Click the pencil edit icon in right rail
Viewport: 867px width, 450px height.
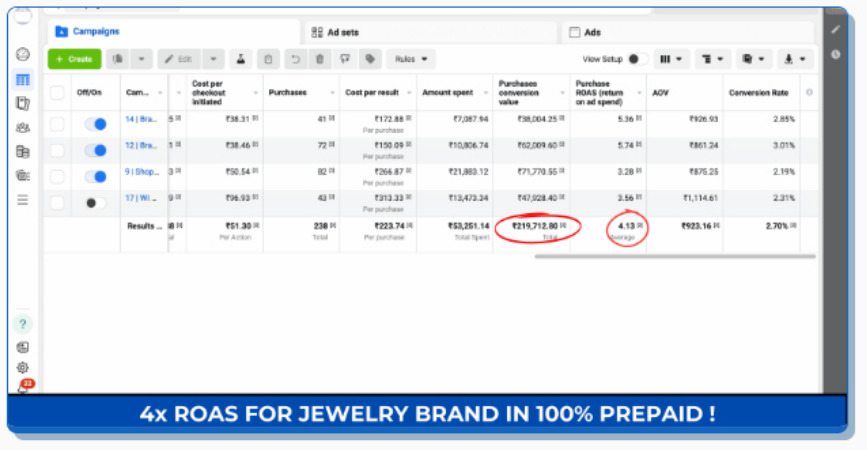click(x=835, y=29)
